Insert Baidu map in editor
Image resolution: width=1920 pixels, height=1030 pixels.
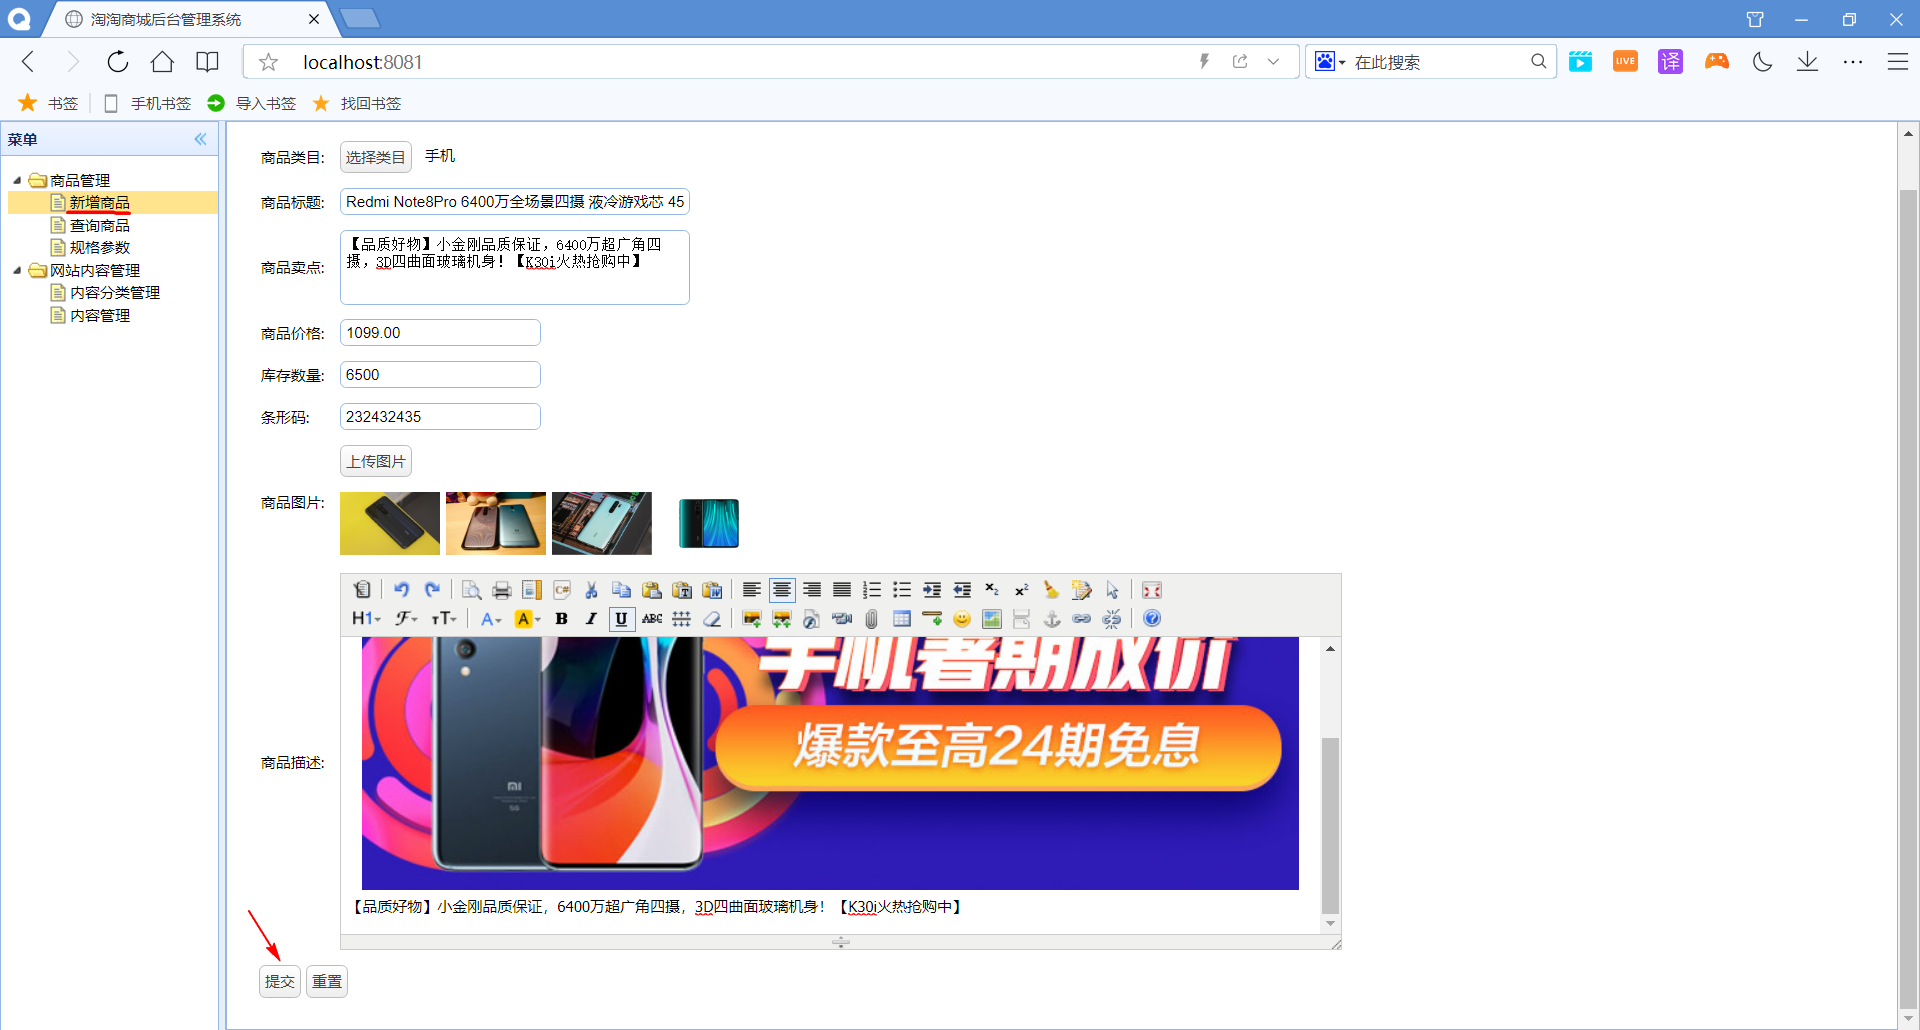pos(991,619)
